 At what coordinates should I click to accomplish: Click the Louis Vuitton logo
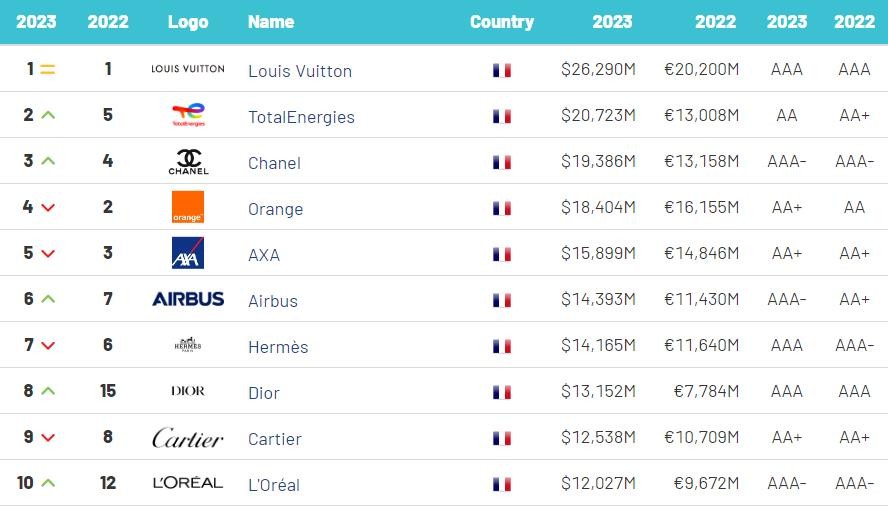tap(188, 69)
